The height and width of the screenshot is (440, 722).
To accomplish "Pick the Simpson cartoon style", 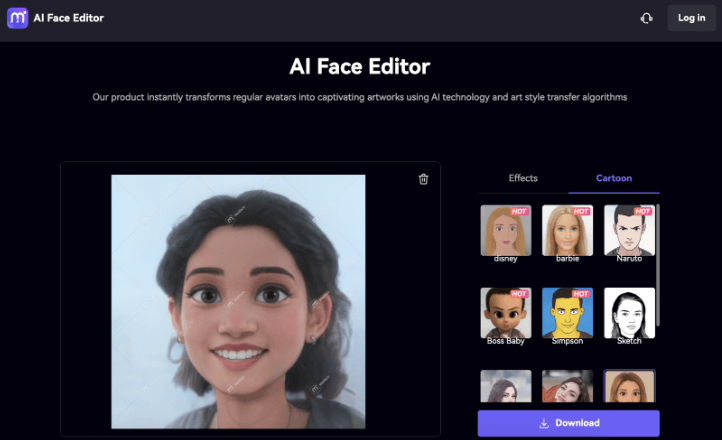I will tap(567, 313).
